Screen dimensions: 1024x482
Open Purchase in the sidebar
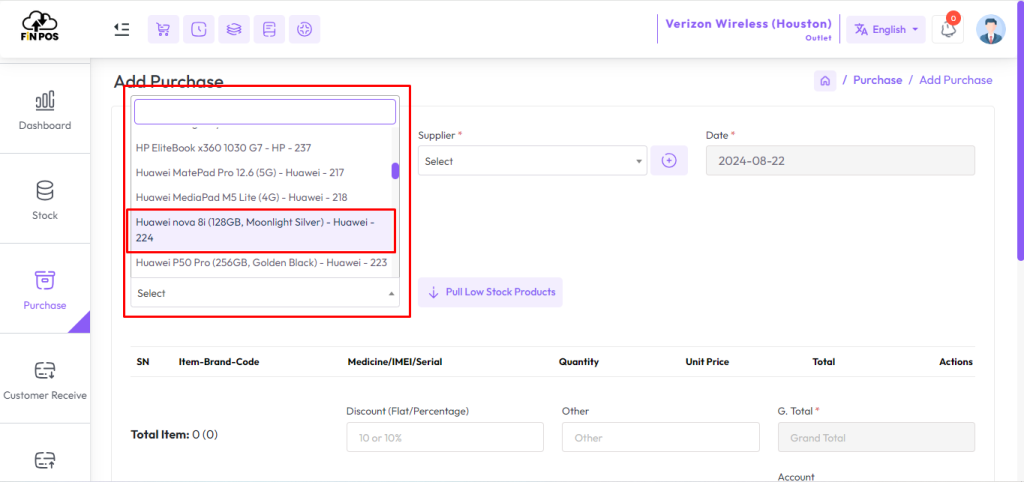pyautogui.click(x=45, y=289)
